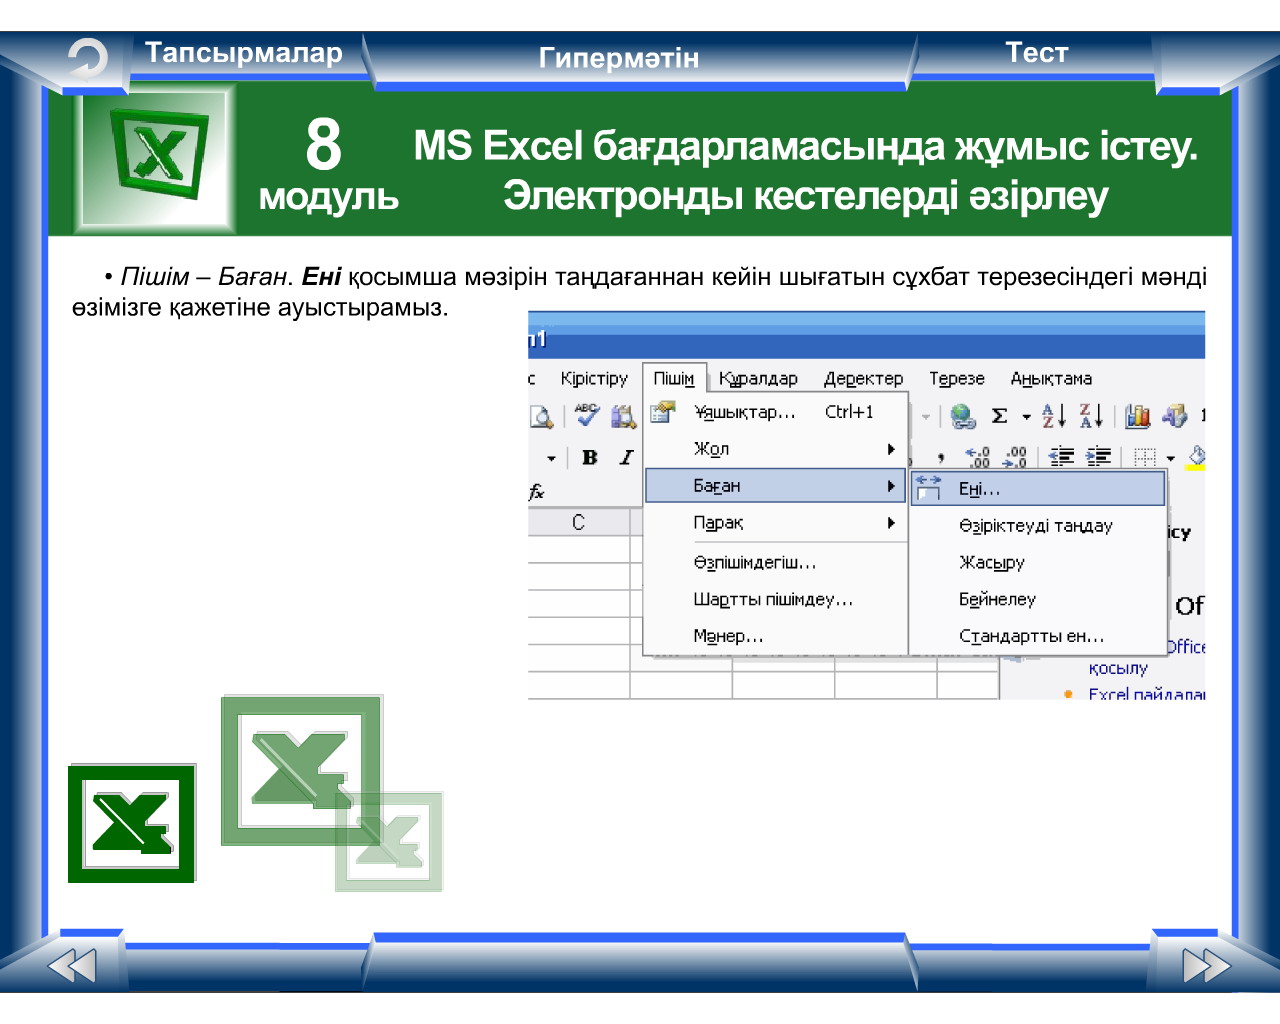Image resolution: width=1280 pixels, height=1024 pixels.
Task: Click the Sort Descending Z-A icon
Action: pos(1091,416)
